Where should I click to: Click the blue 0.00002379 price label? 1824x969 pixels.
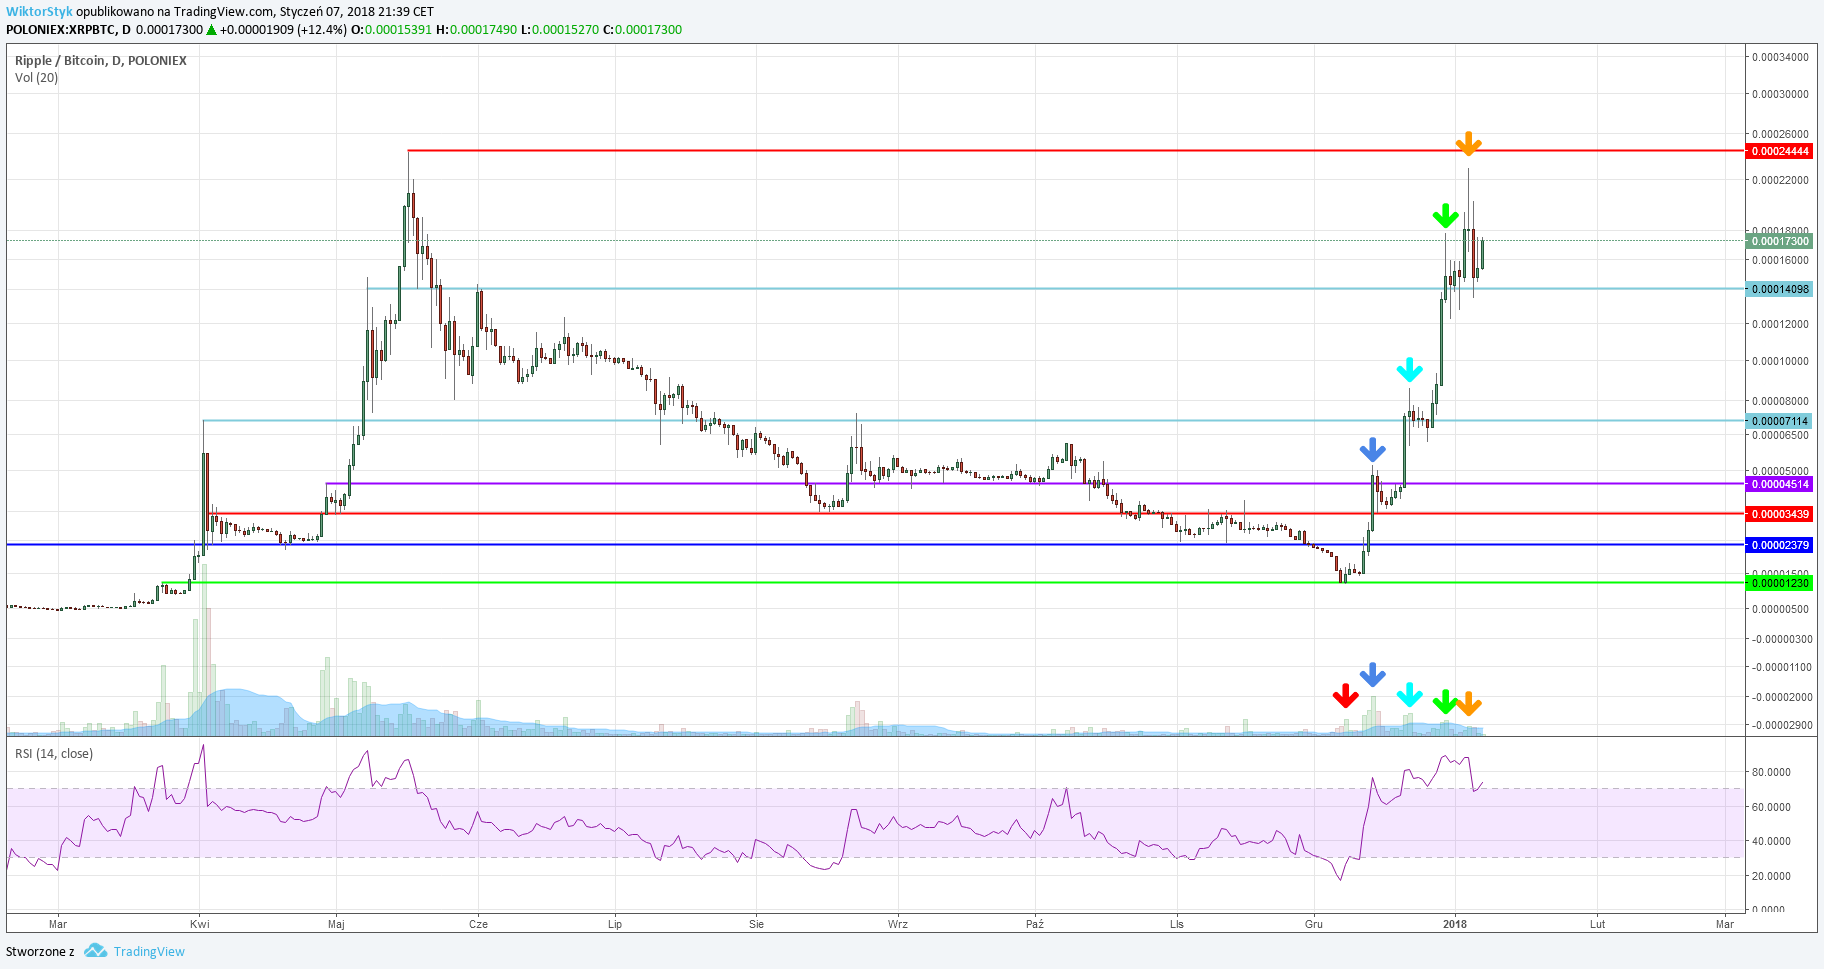(x=1779, y=545)
